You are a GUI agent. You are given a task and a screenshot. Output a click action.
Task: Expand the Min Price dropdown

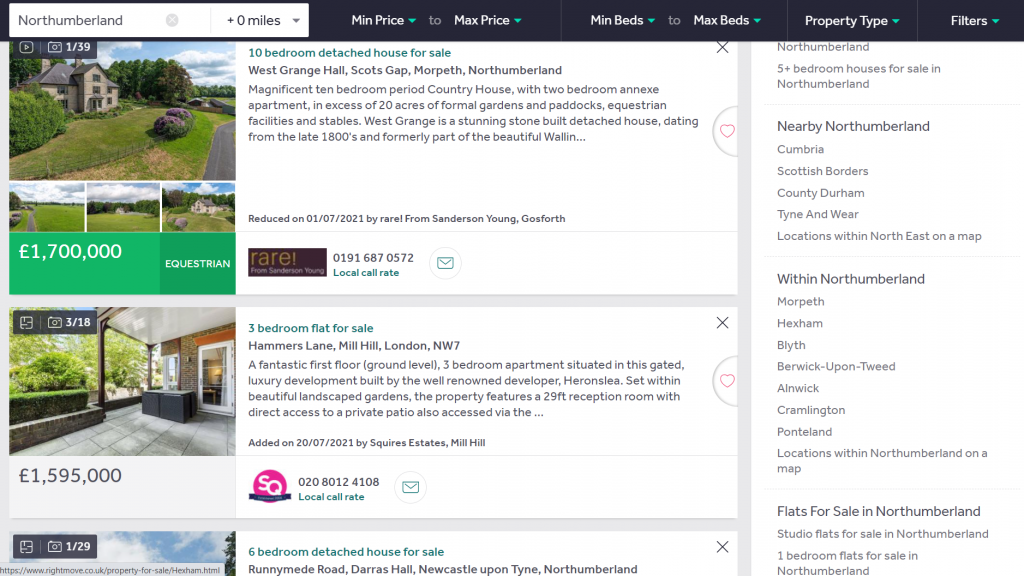click(384, 20)
